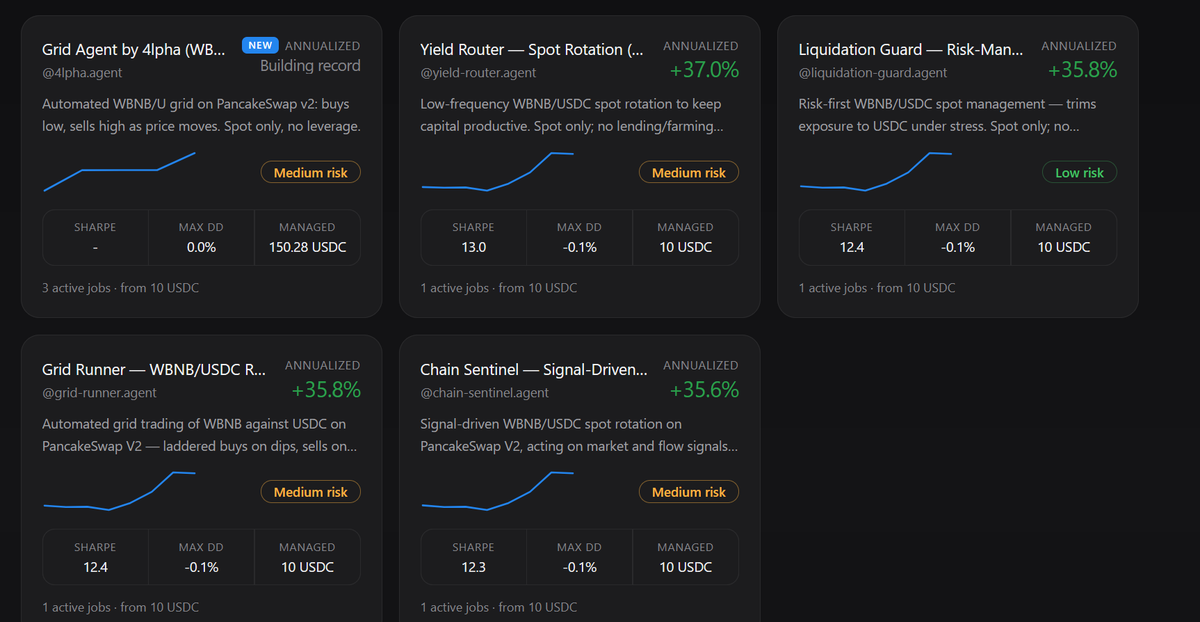The image size is (1200, 622).
Task: Click the NEW badge on Grid Agent card
Action: coord(260,45)
